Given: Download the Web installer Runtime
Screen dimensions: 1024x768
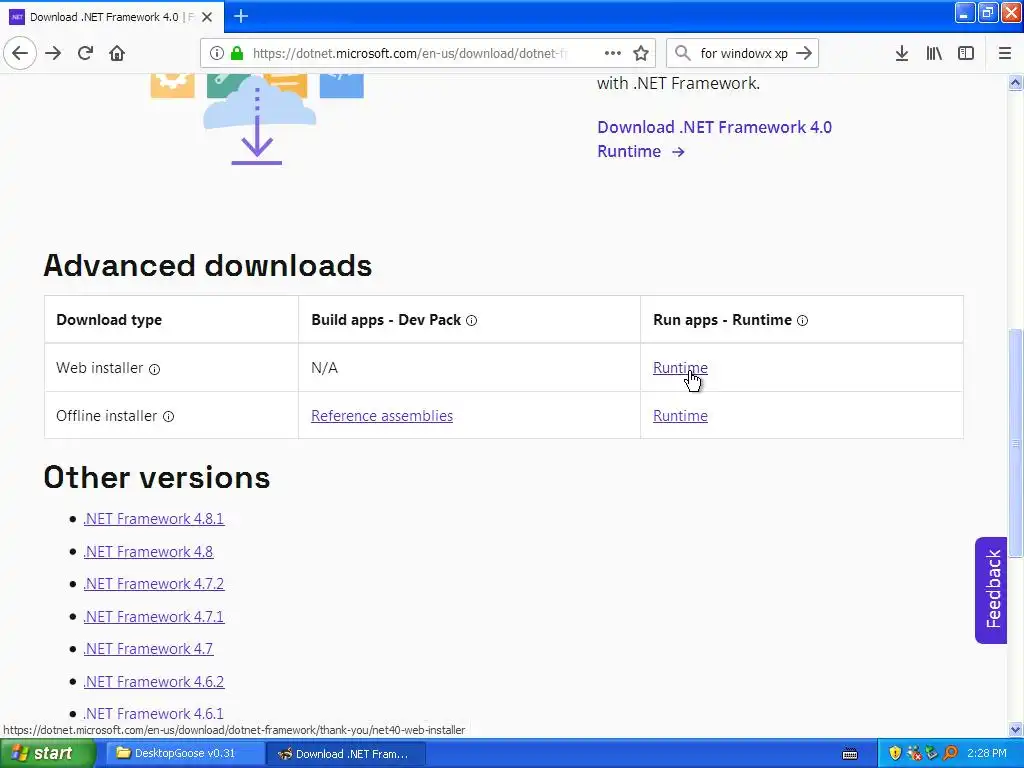Looking at the screenshot, I should (680, 368).
